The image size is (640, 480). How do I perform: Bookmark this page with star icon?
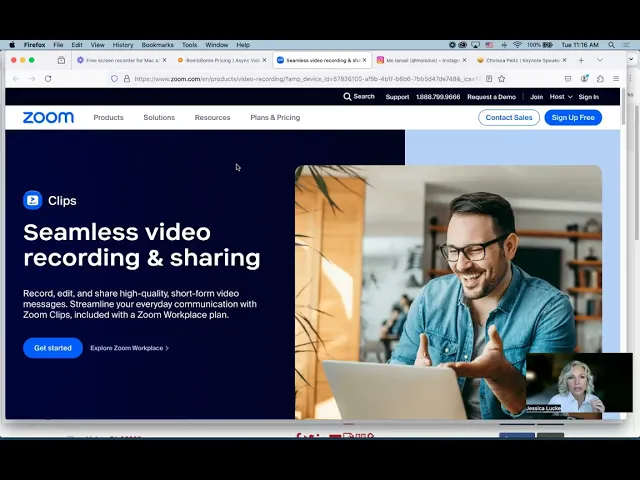tap(502, 79)
